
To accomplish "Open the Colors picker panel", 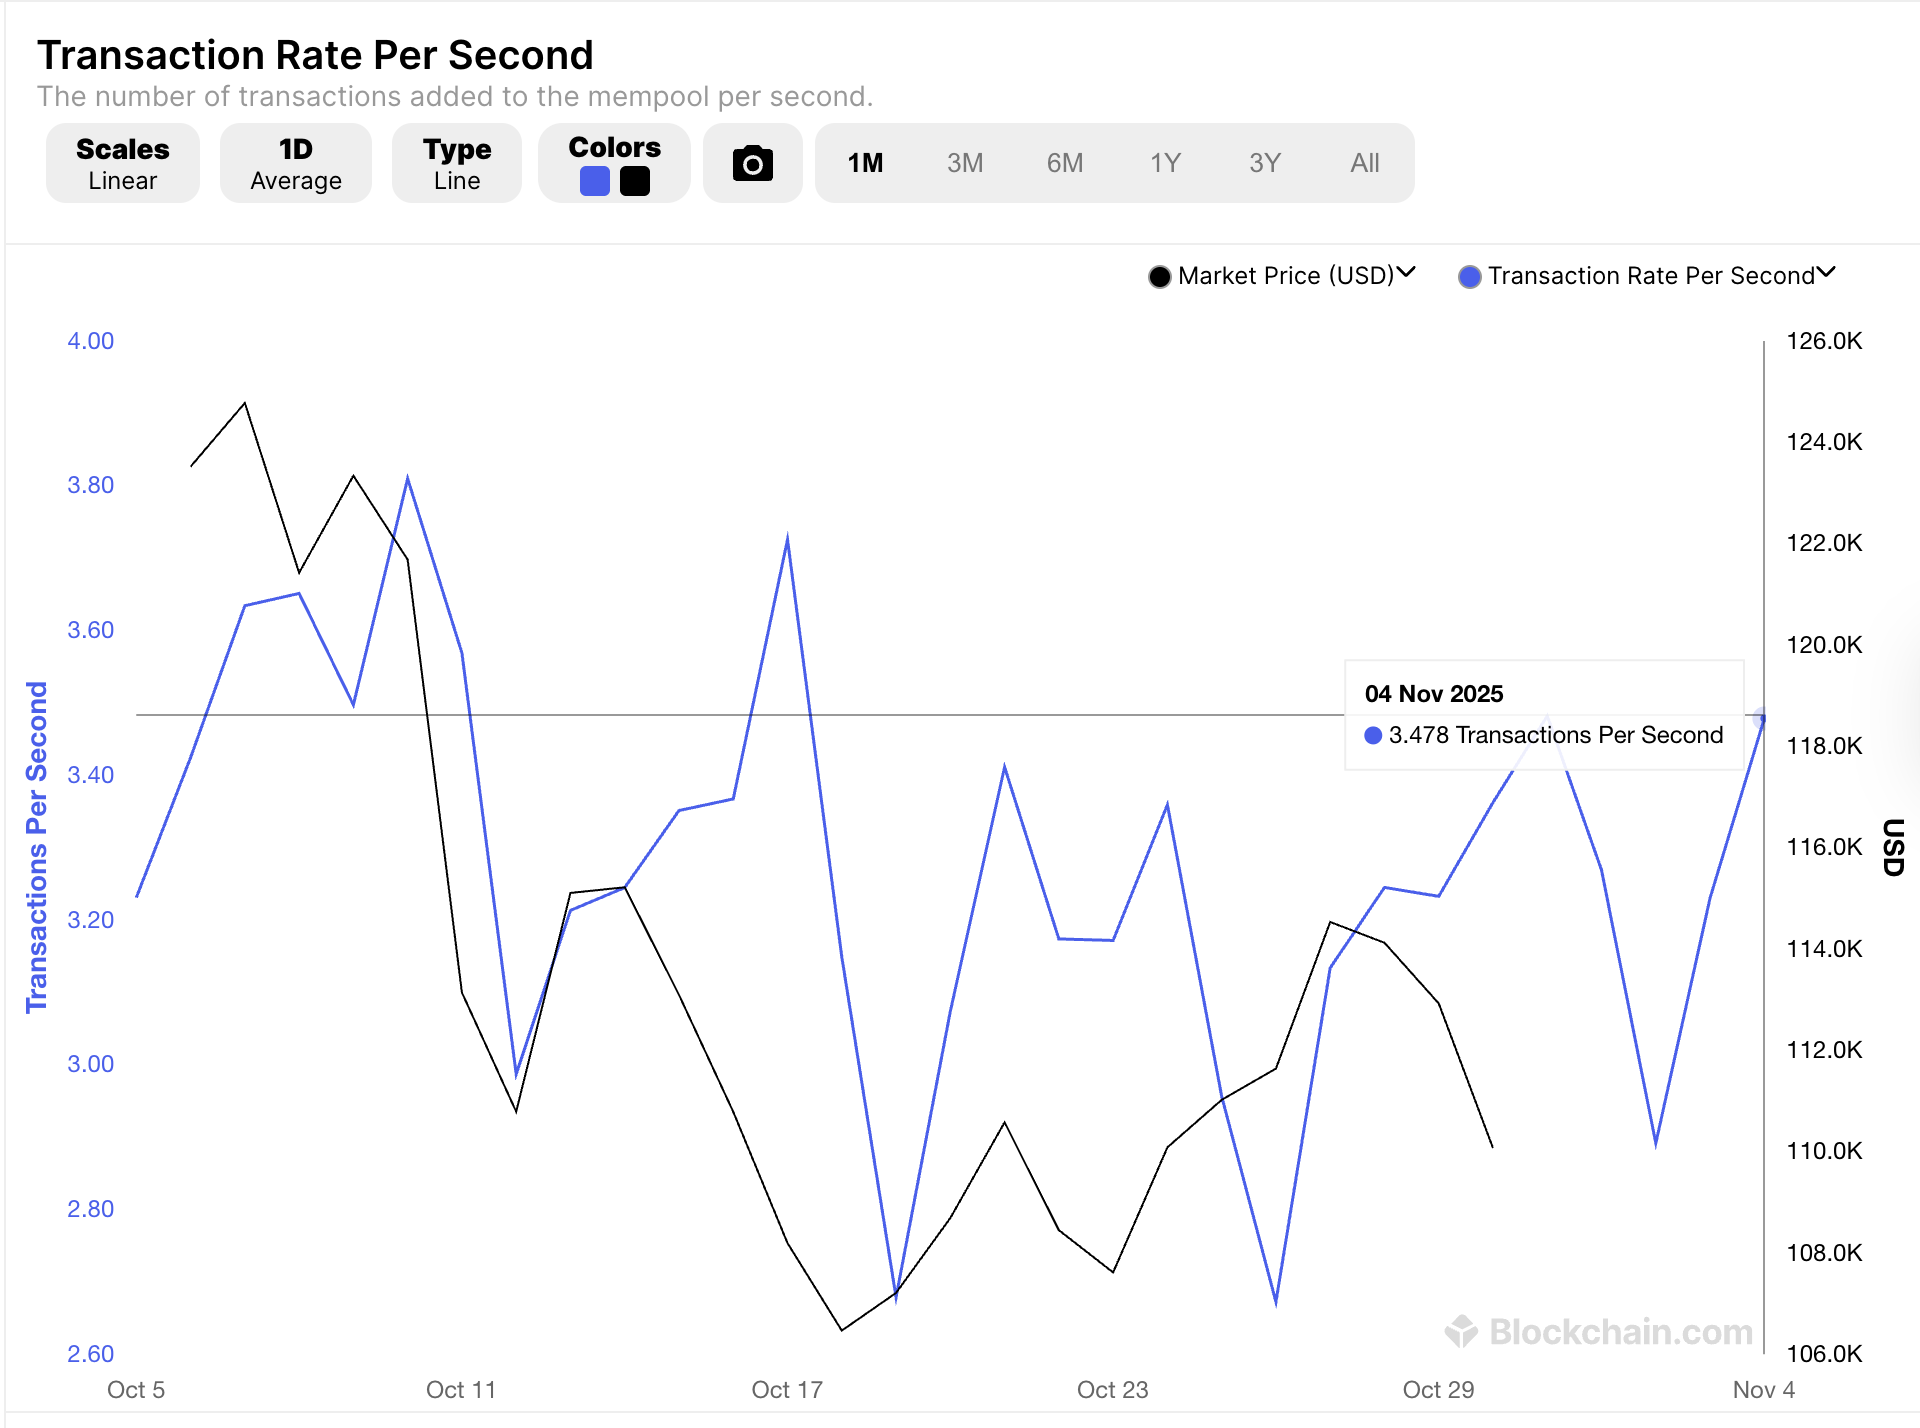I will coord(613,162).
